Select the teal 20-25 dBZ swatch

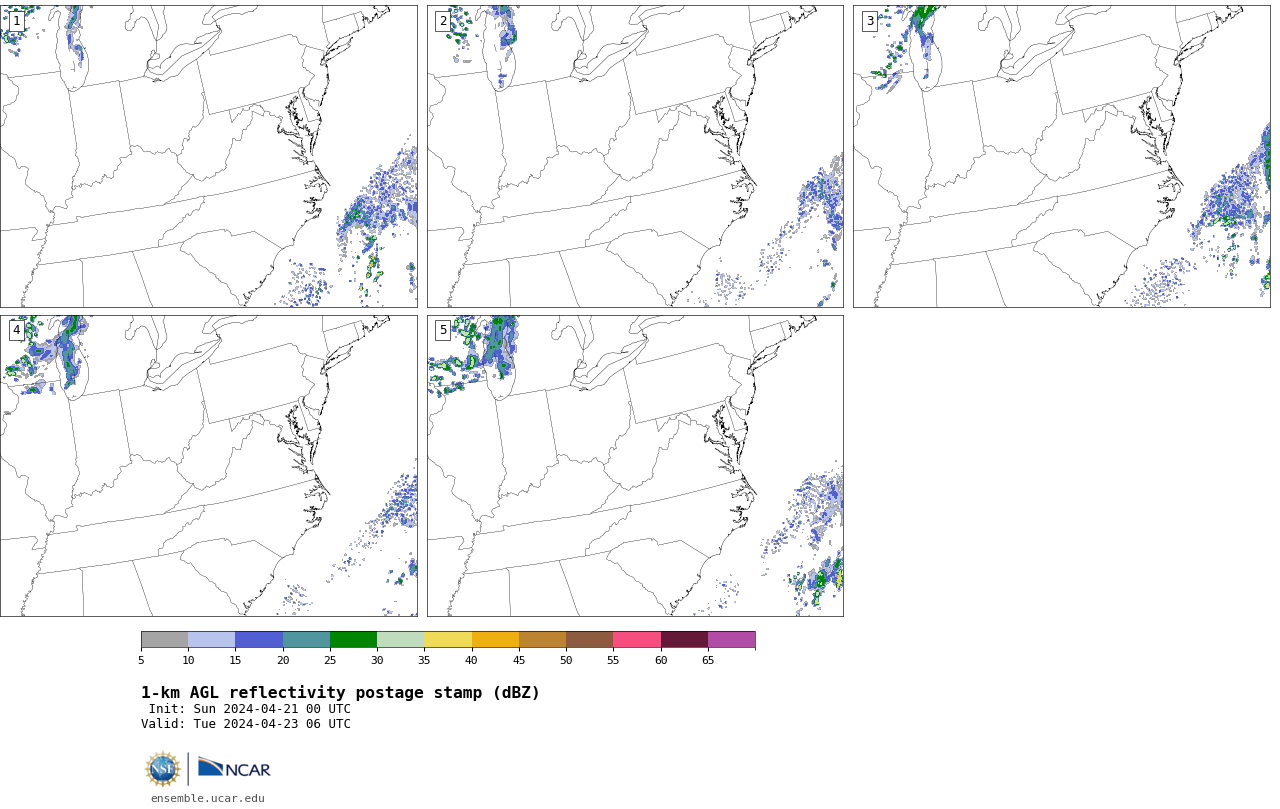tap(306, 640)
